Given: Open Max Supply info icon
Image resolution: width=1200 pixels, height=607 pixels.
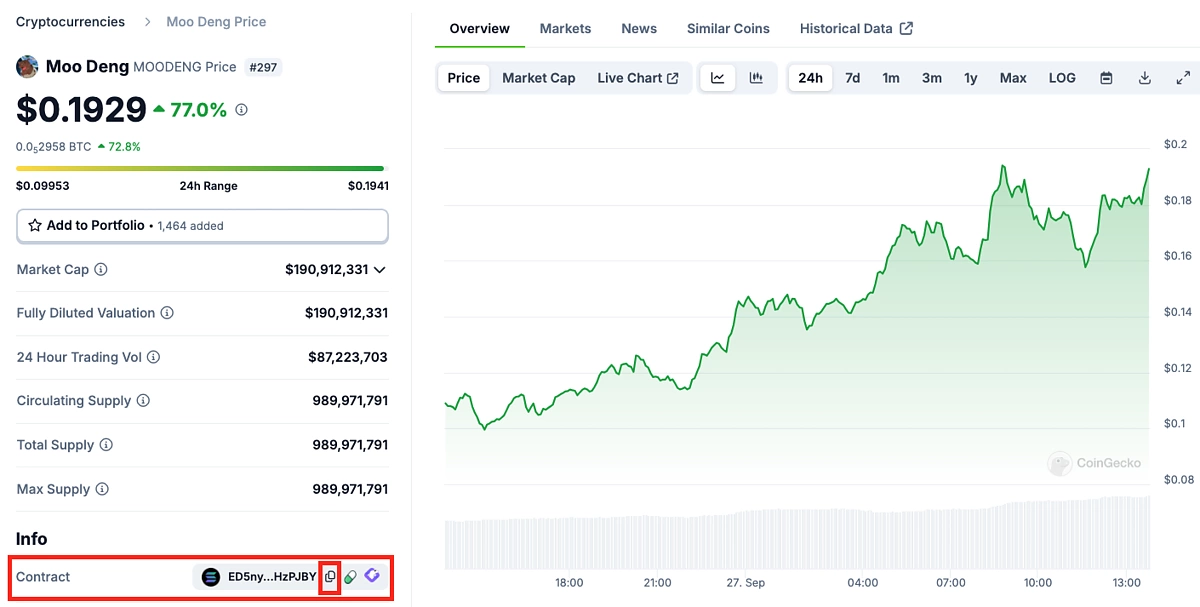Looking at the screenshot, I should tap(102, 489).
